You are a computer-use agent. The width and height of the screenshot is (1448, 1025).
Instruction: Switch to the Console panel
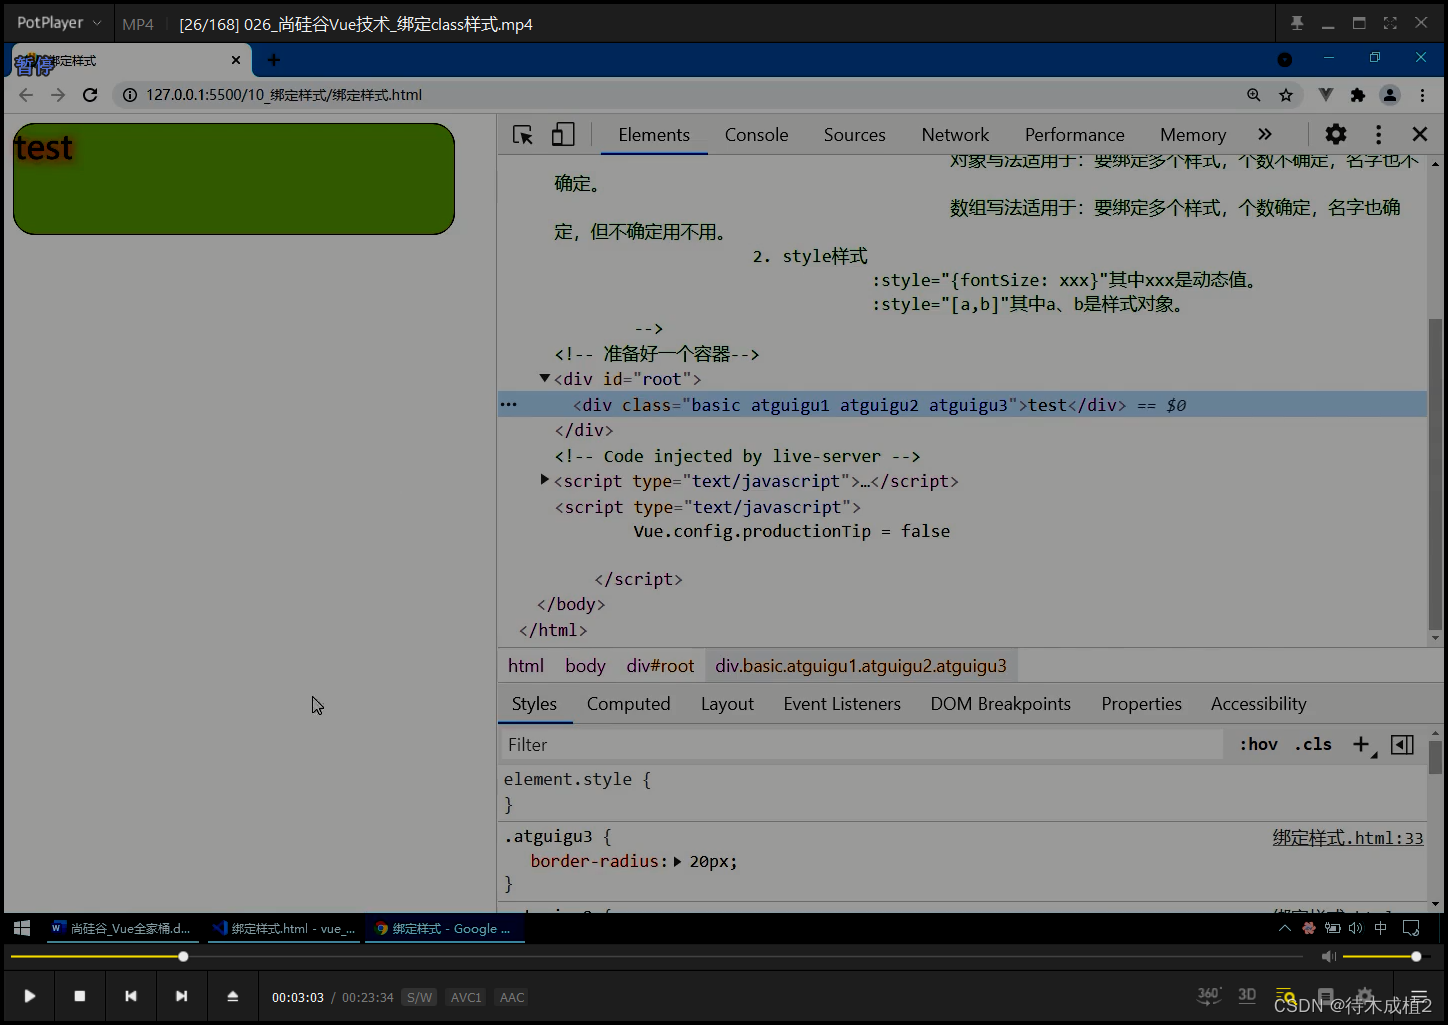tap(757, 135)
